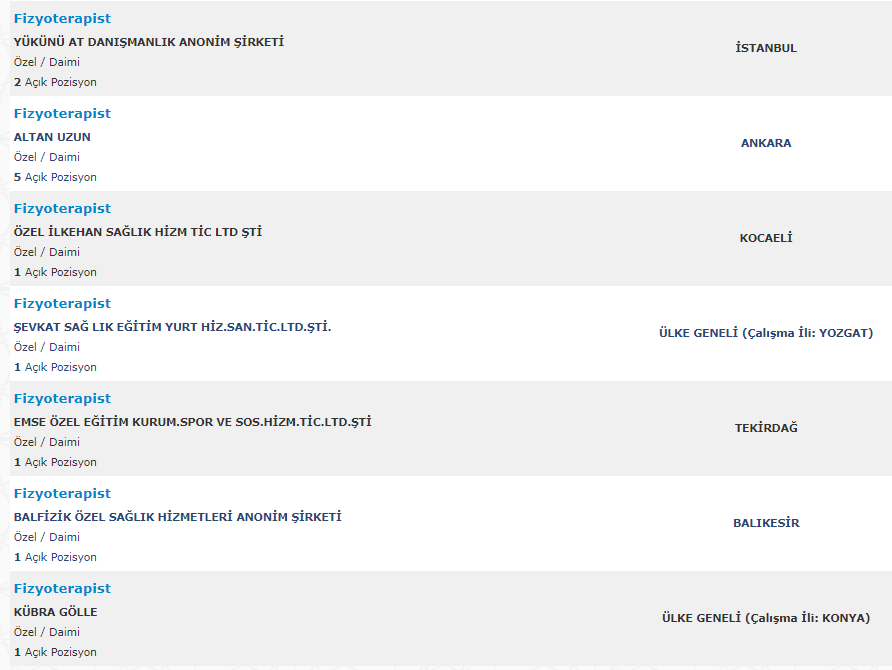Click location text mentioning YOZGAT

[766, 333]
